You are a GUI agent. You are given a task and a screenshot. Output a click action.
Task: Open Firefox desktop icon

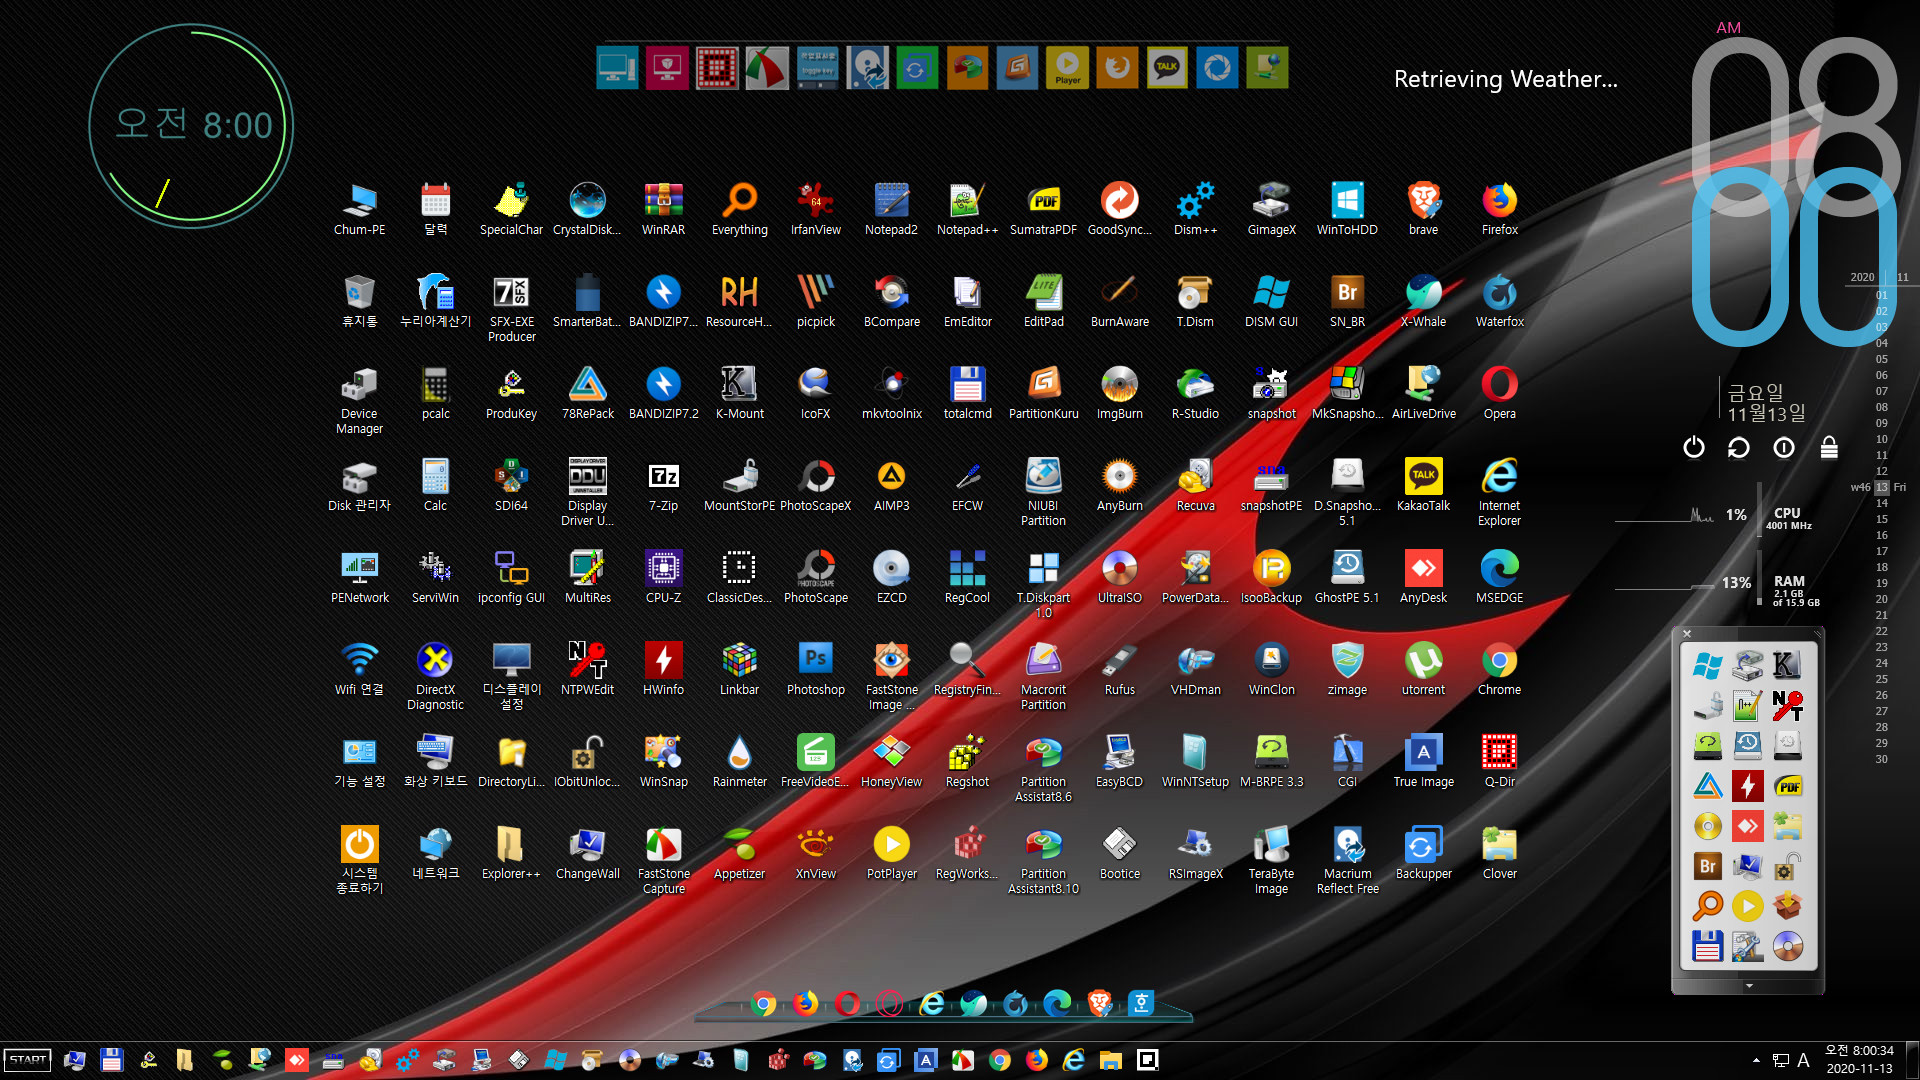[1499, 210]
